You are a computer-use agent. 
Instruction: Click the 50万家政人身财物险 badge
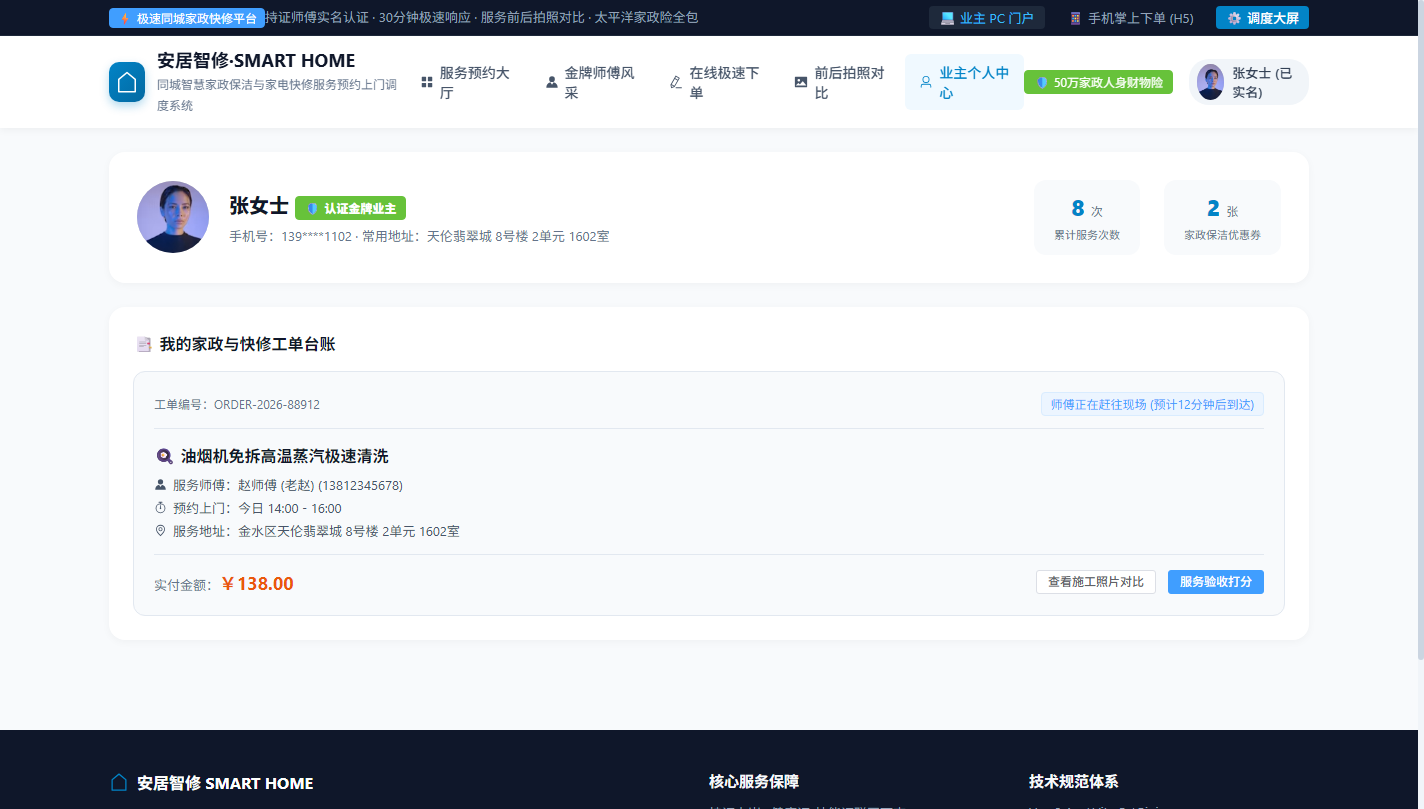[x=1098, y=82]
